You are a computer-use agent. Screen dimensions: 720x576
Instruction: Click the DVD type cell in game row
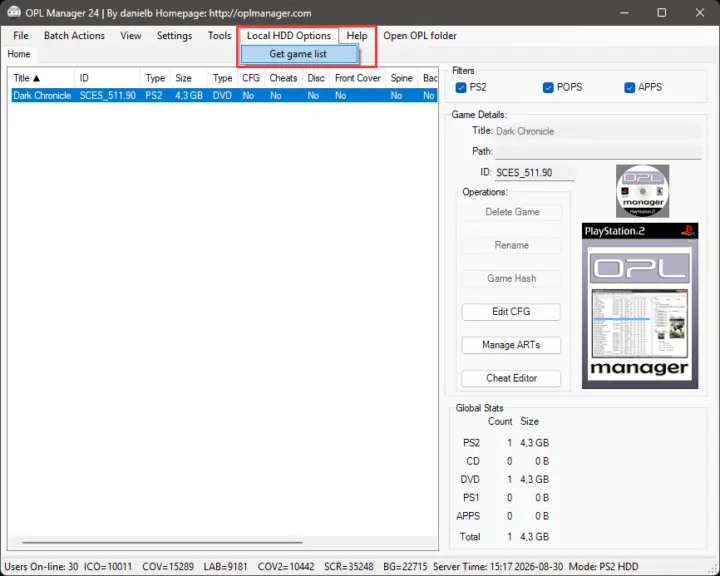point(222,96)
